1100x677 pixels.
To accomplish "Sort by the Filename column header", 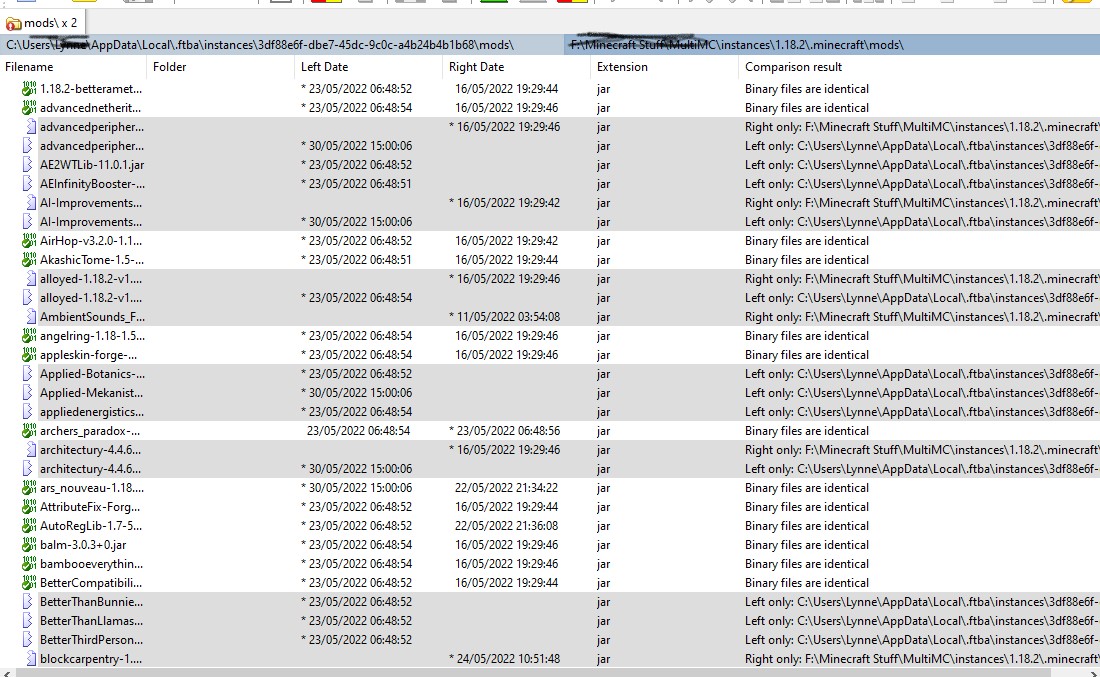I will click(74, 67).
